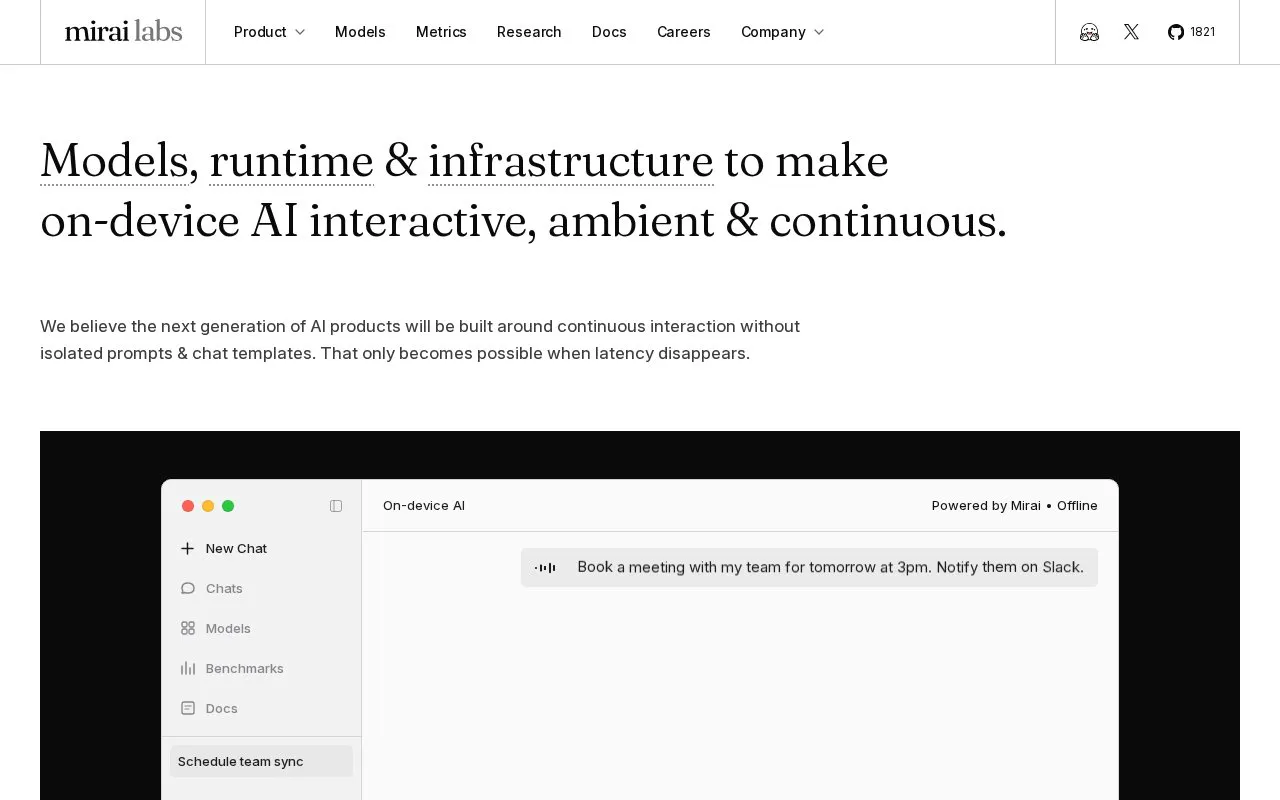1280x800 pixels.
Task: Click the 'Powered by Mirai • Offline' status text
Action: click(1015, 506)
